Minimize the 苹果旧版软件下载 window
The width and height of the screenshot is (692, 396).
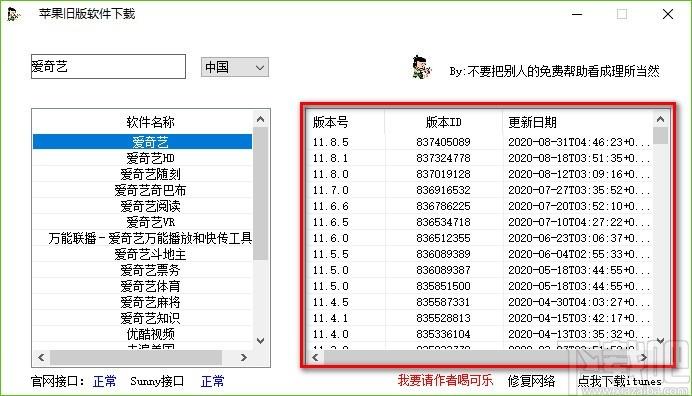(577, 14)
